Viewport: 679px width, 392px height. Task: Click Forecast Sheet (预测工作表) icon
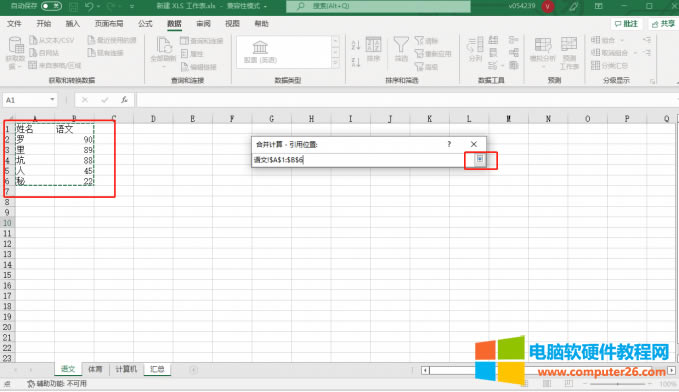pyautogui.click(x=569, y=45)
